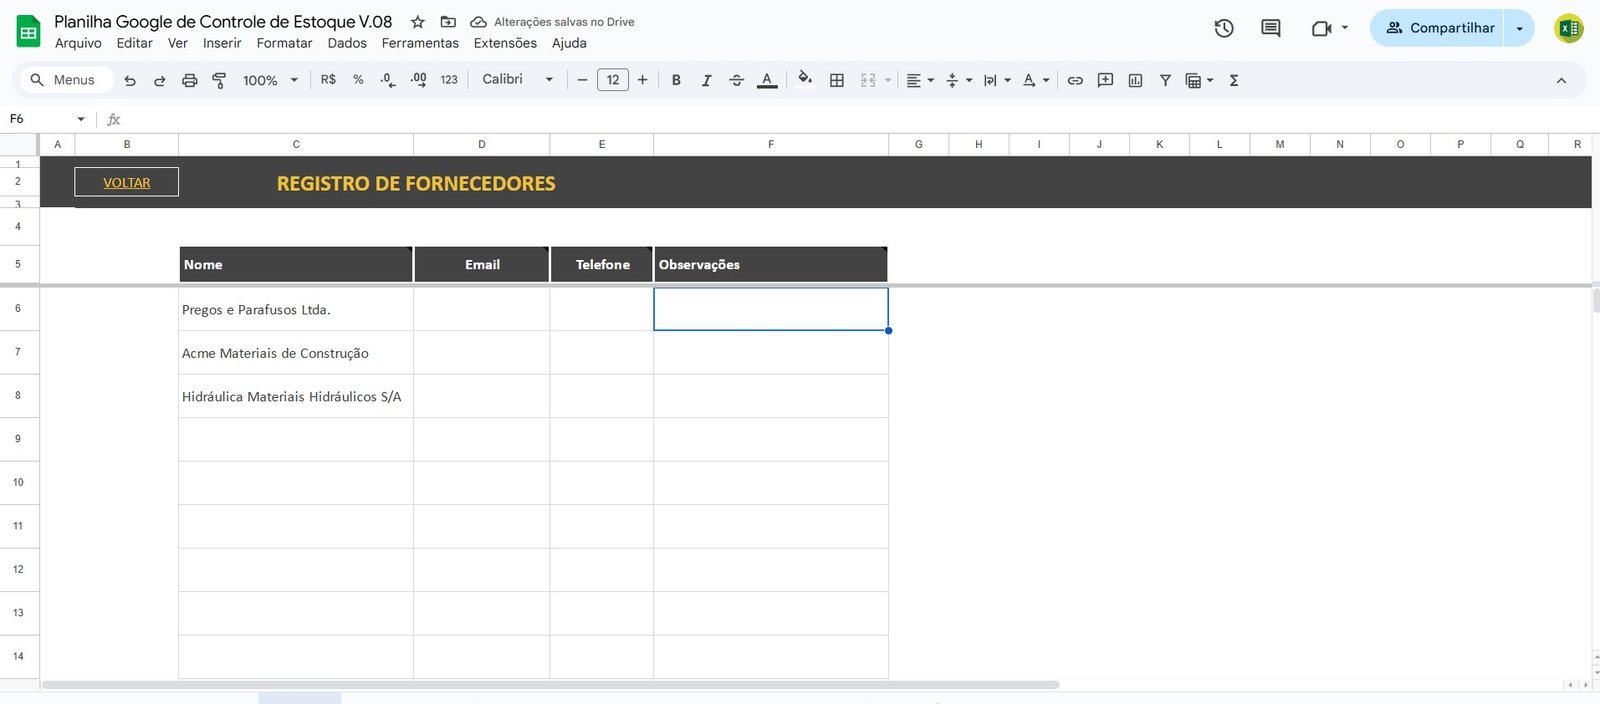
Task: Check Drive save status cloud icon
Action: 478,22
